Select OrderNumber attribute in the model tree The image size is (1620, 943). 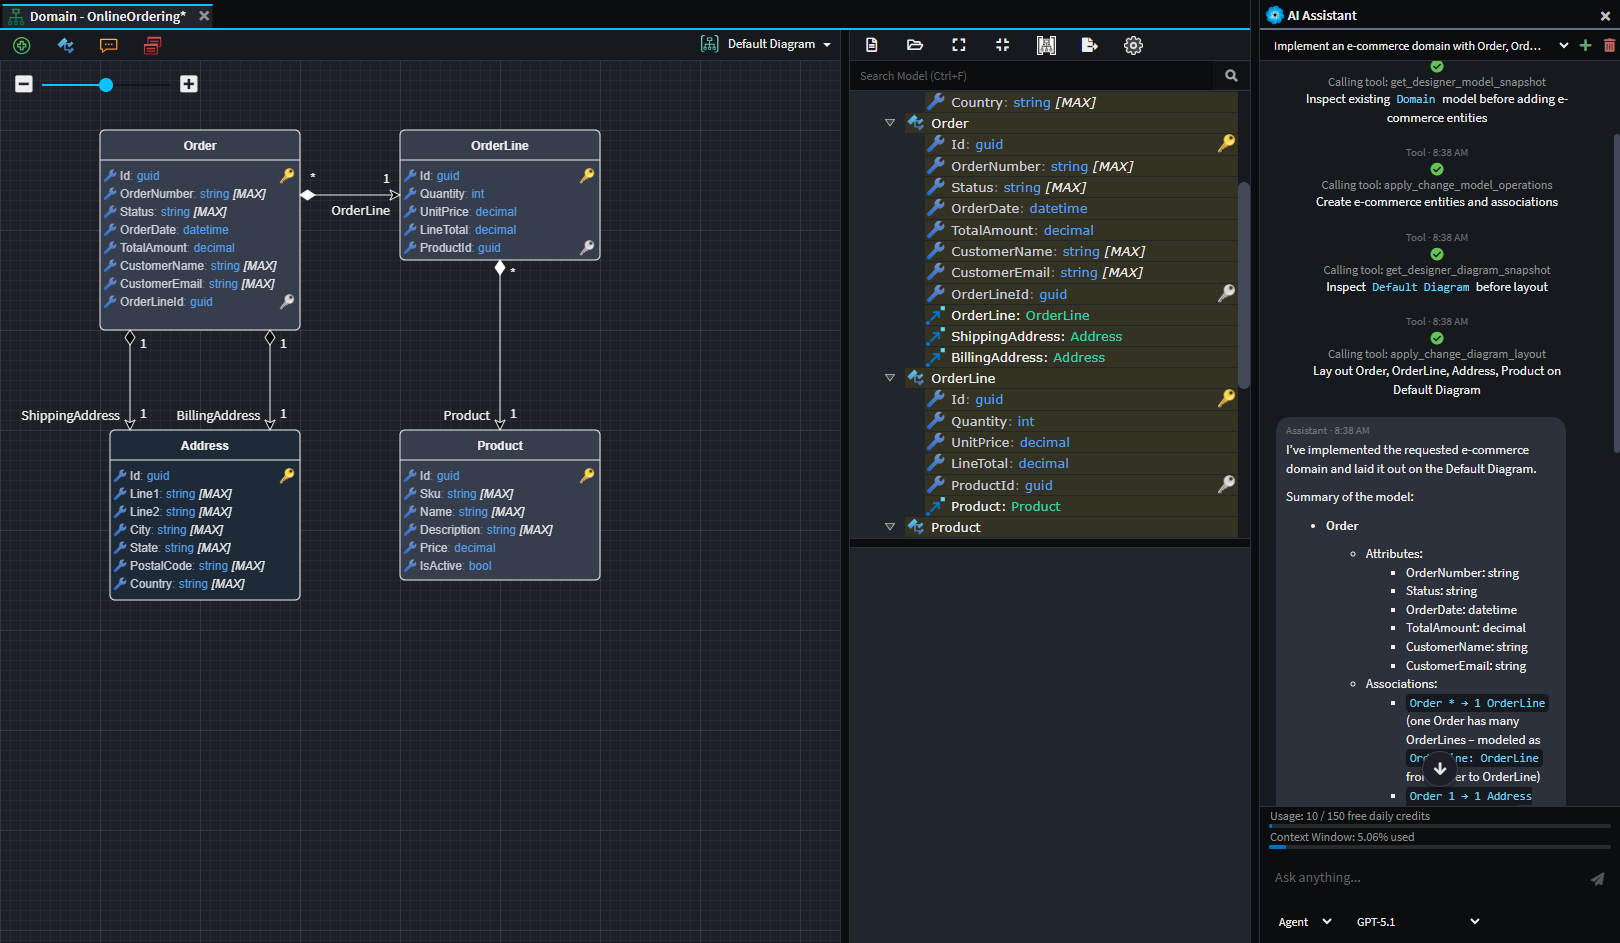pyautogui.click(x=1042, y=166)
